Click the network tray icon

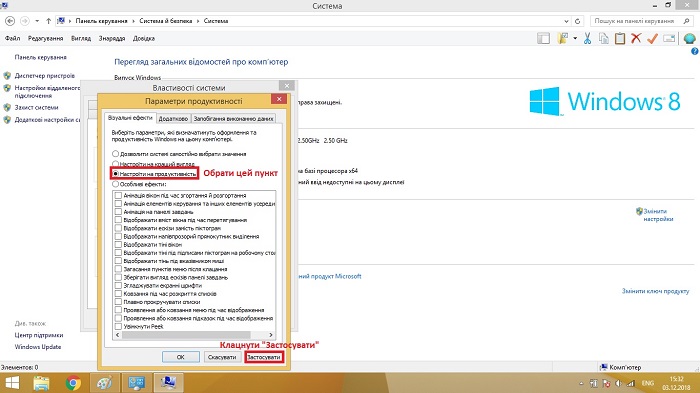(x=630, y=383)
